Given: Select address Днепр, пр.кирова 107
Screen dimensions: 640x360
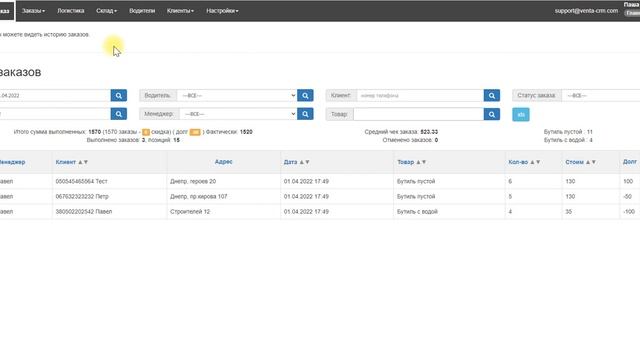Looking at the screenshot, I should point(198,196).
